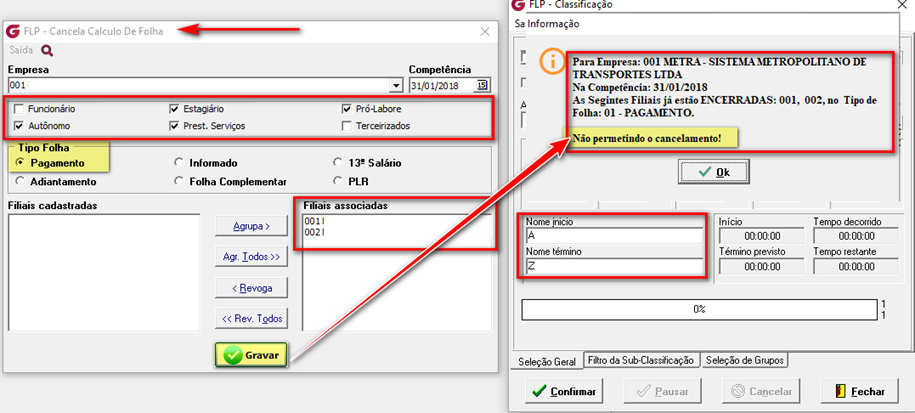915x413 pixels.
Task: Select the Adiantamento radio button
Action: (x=21, y=181)
